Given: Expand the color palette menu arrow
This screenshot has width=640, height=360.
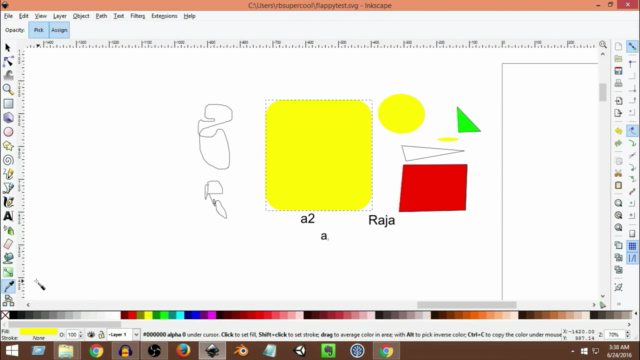Looking at the screenshot, I should pyautogui.click(x=636, y=314).
